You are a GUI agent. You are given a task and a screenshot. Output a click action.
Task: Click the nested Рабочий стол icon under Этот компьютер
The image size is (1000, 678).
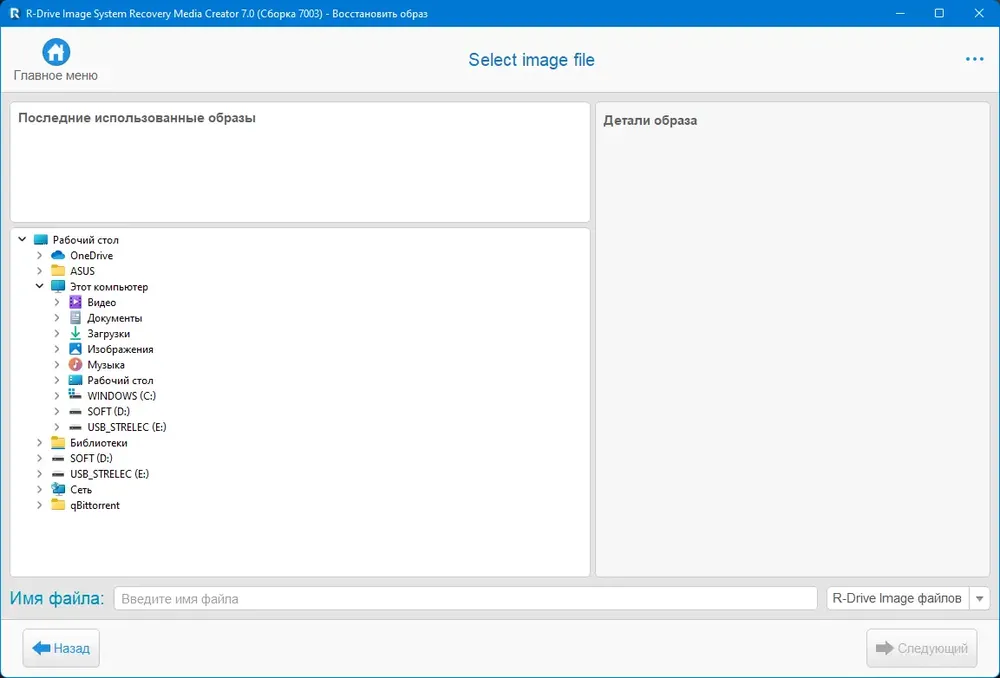coord(75,380)
